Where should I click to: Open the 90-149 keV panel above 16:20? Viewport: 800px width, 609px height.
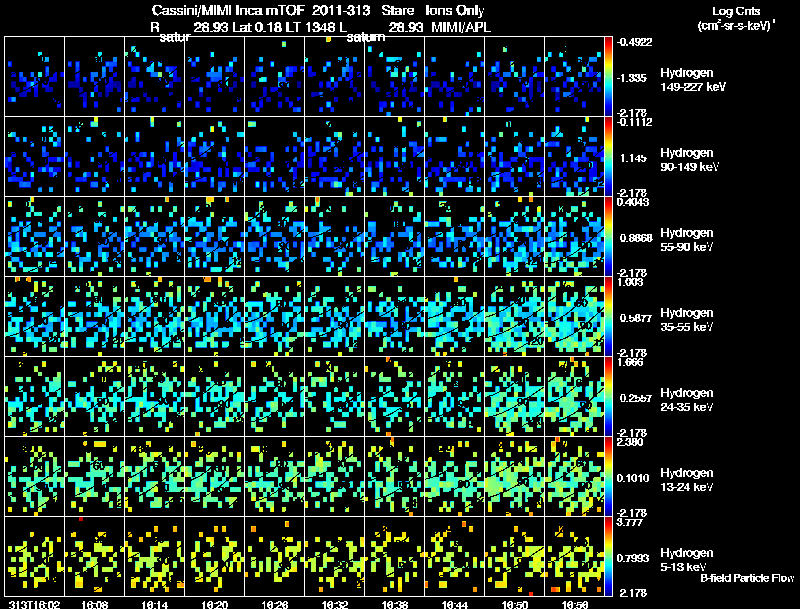pyautogui.click(x=215, y=157)
